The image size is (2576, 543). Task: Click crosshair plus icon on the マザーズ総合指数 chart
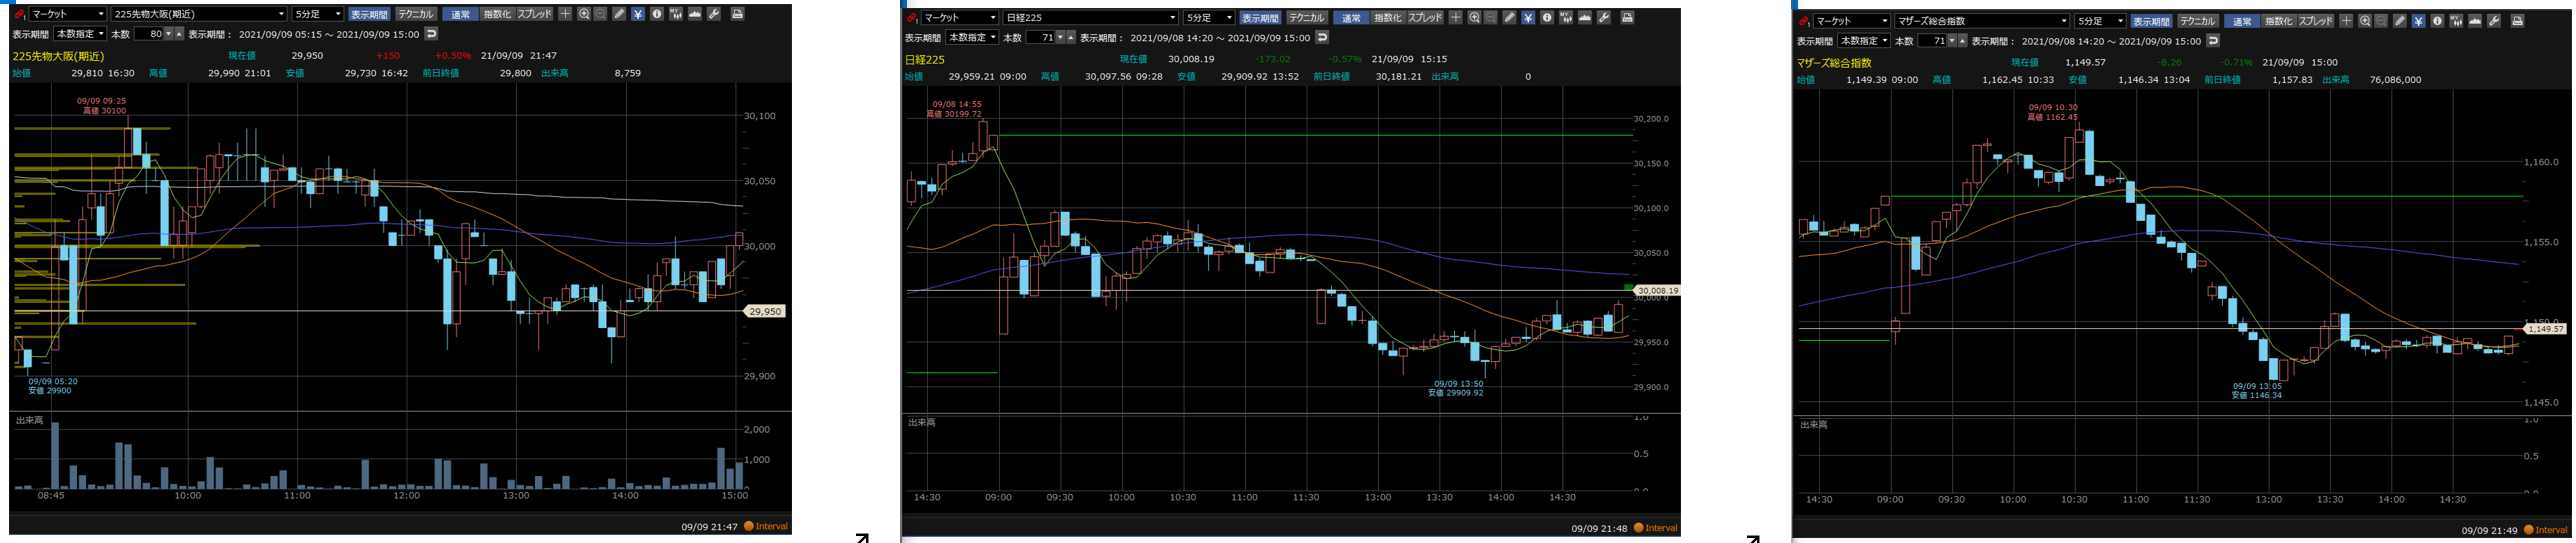[x=2346, y=21]
